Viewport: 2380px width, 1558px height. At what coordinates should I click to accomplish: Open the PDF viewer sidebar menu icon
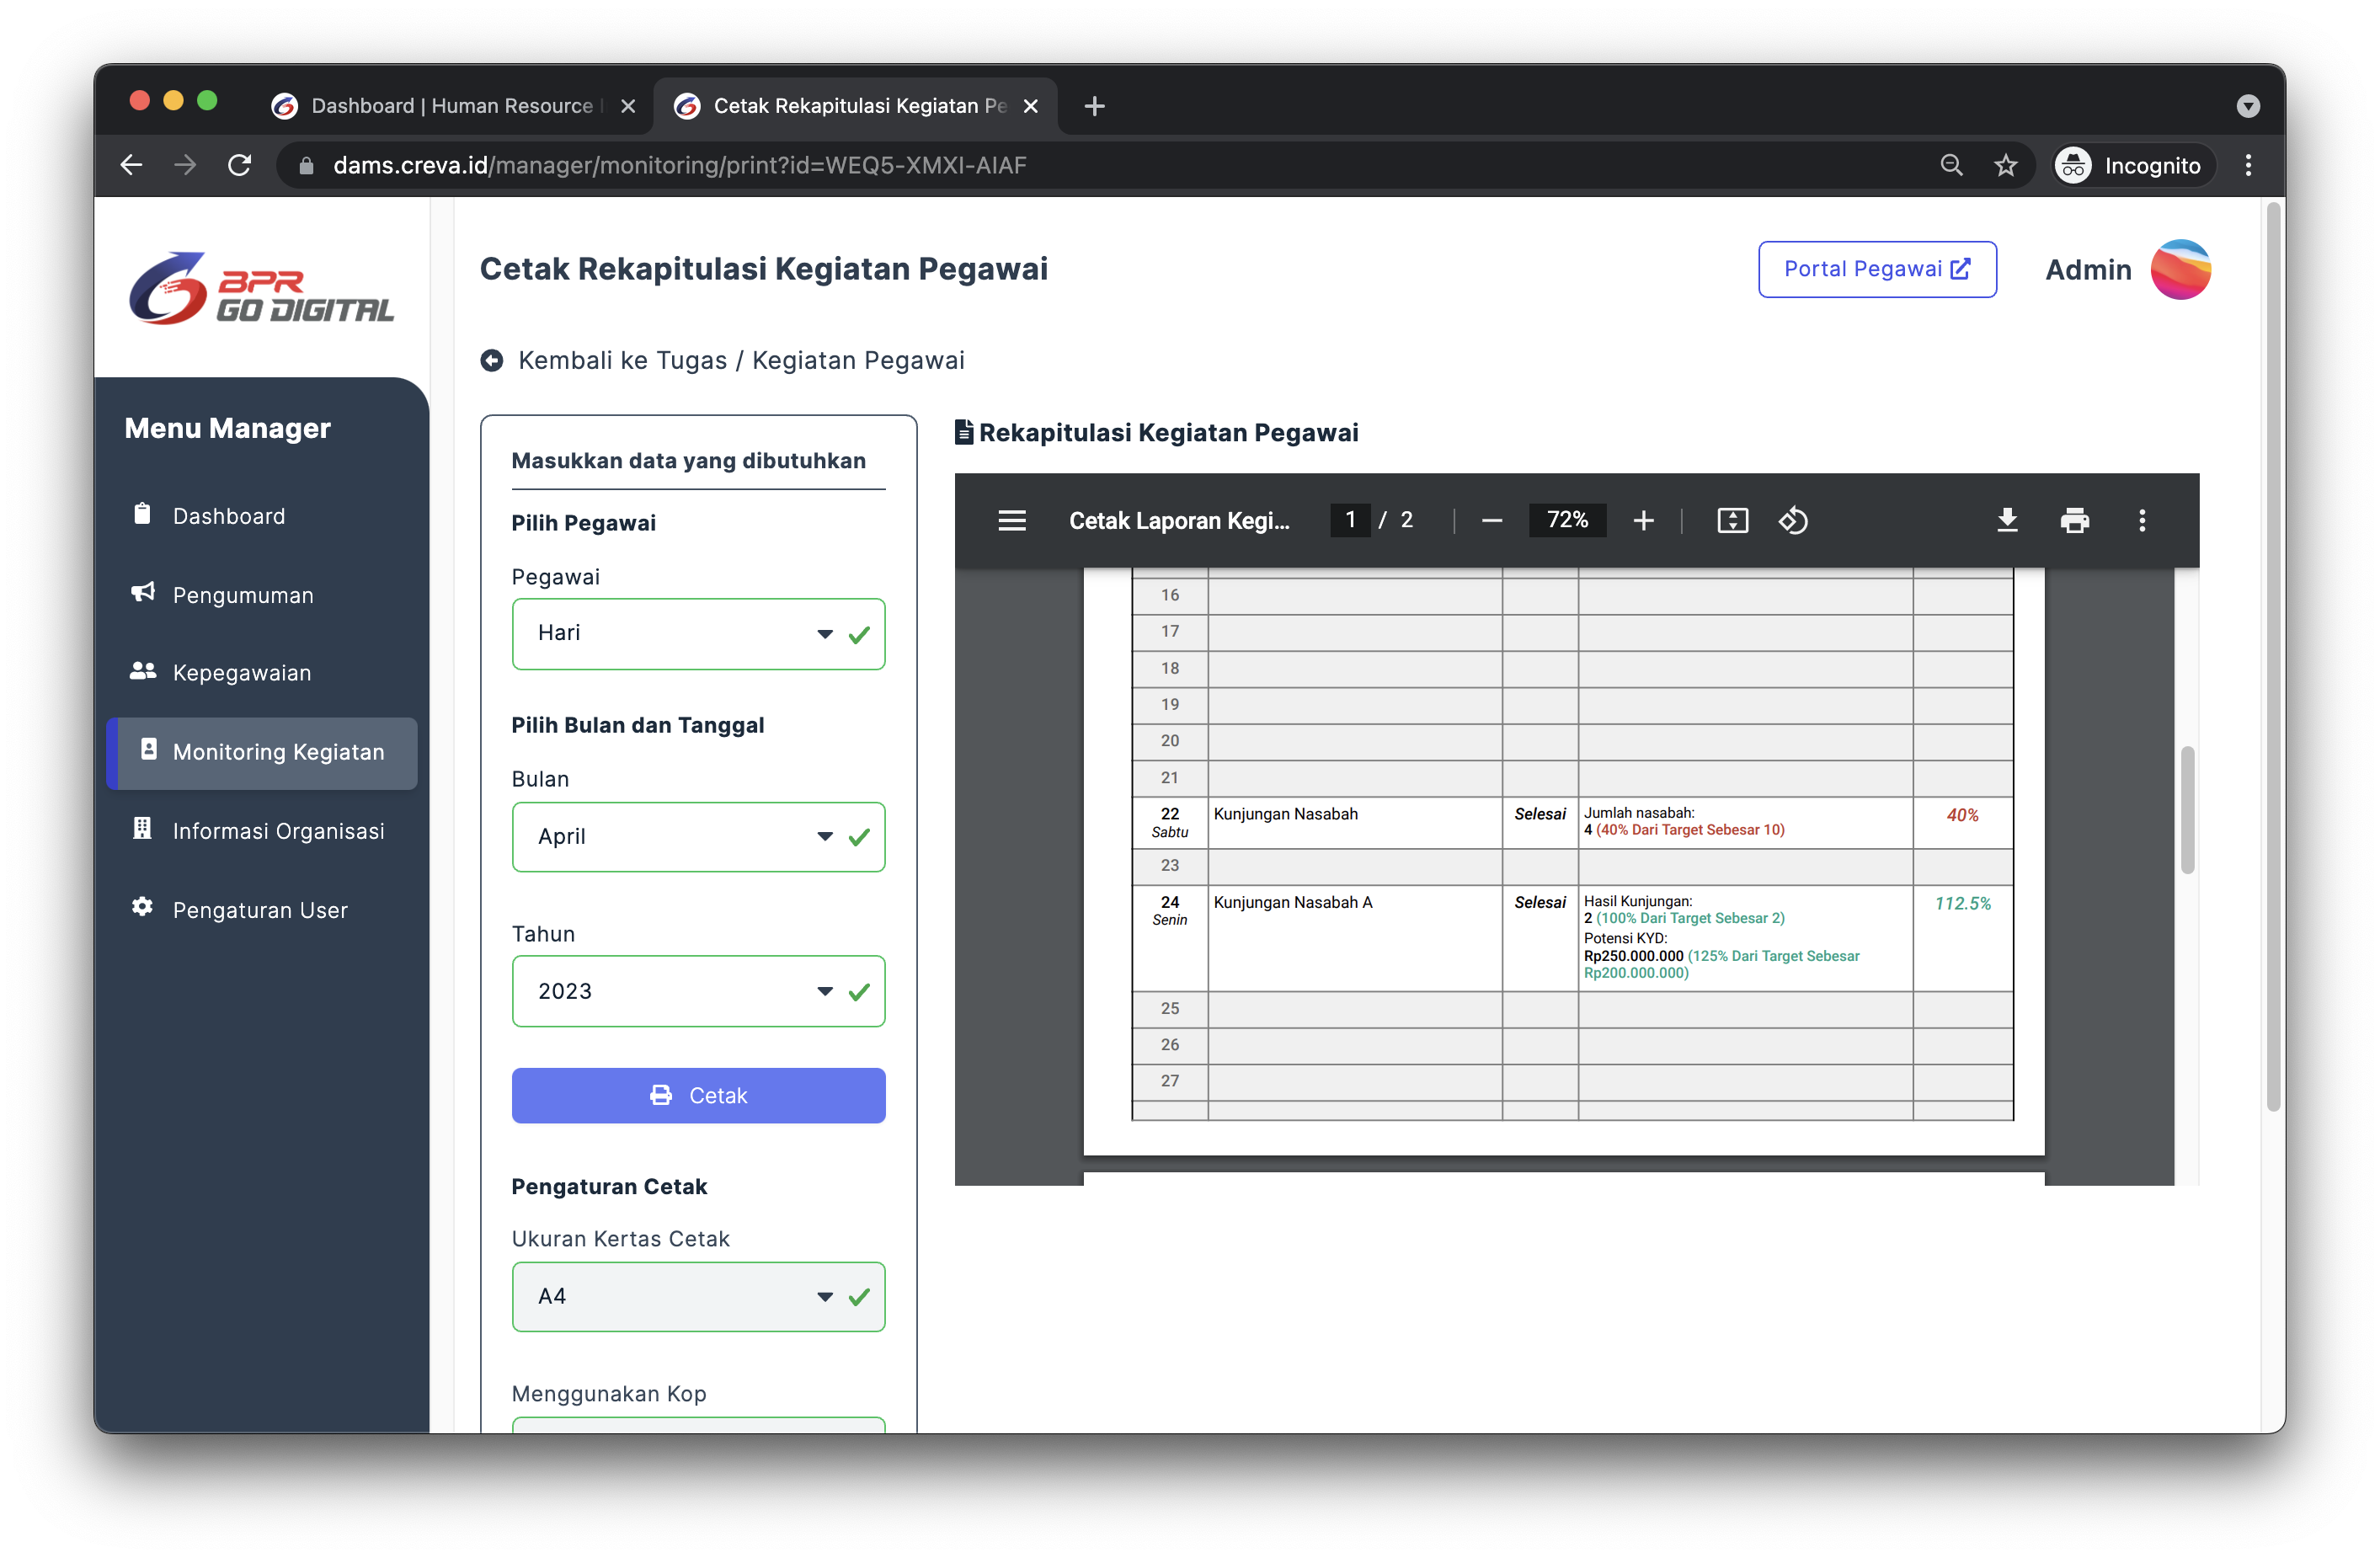pos(1012,520)
